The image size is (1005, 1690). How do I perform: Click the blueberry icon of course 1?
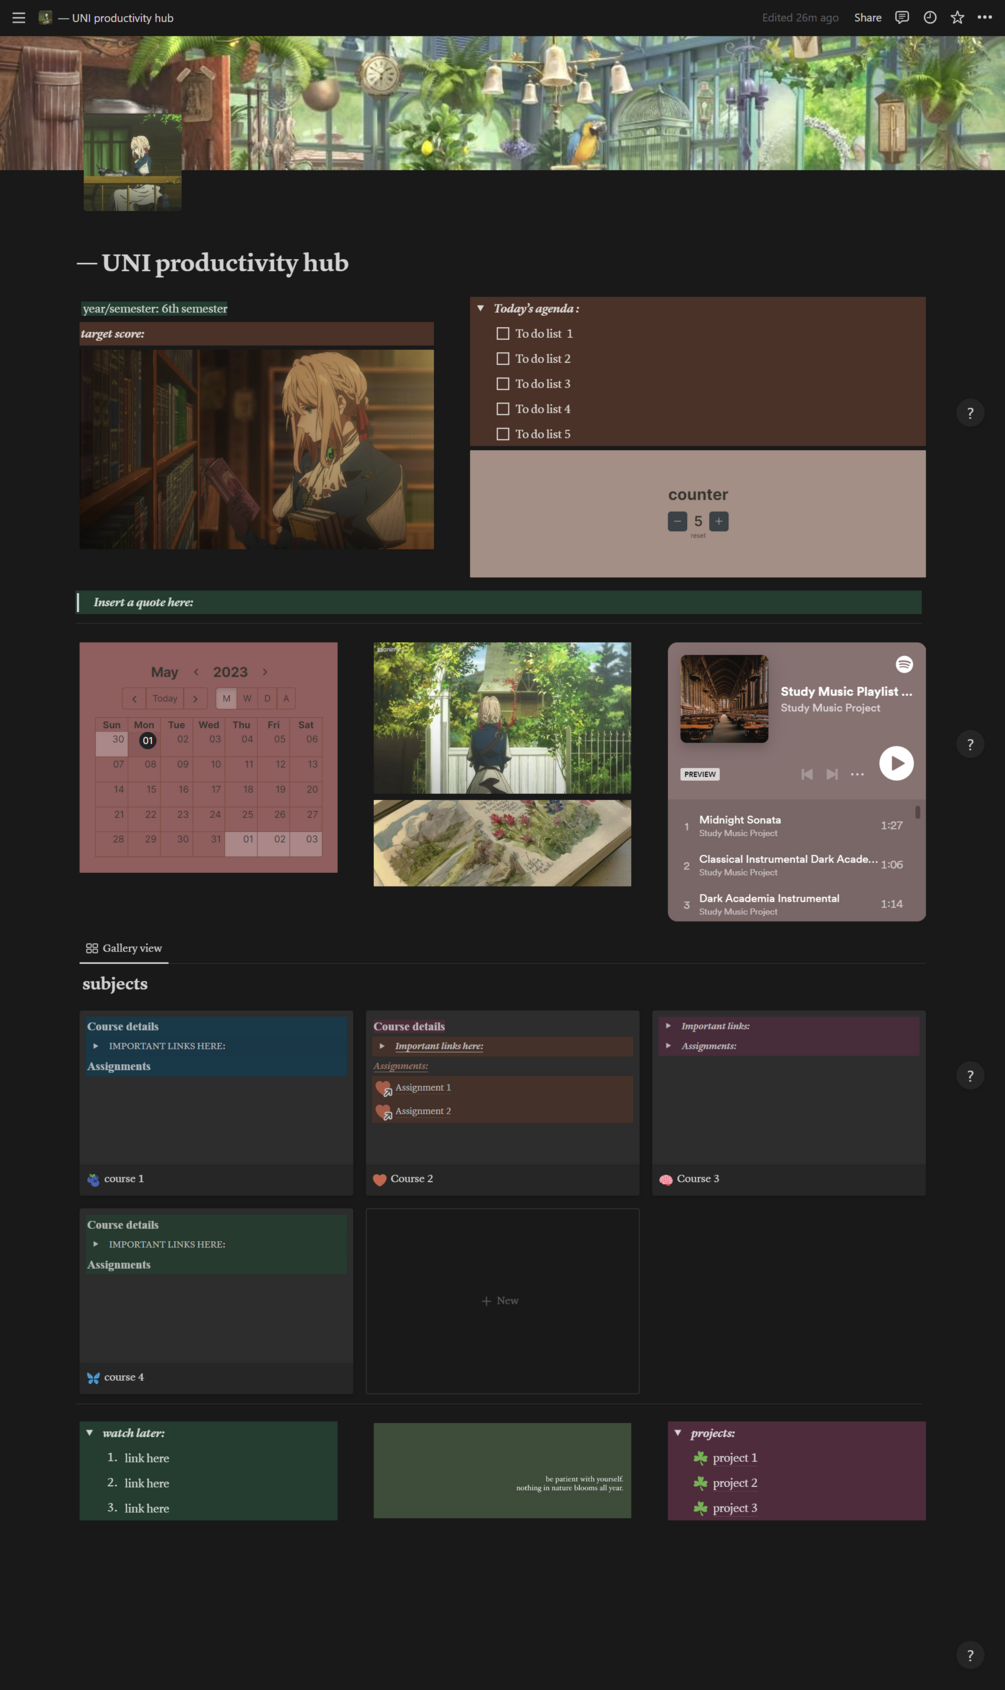click(93, 1179)
